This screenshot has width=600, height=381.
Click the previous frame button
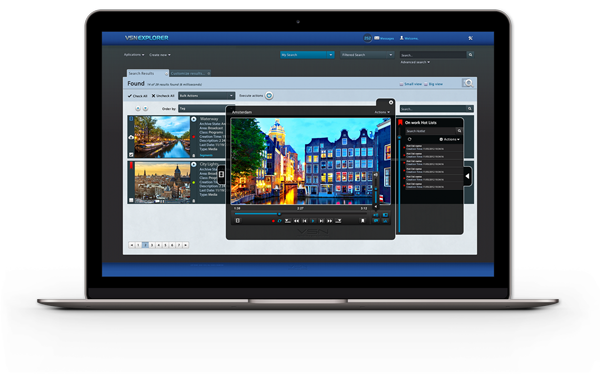[x=305, y=221]
